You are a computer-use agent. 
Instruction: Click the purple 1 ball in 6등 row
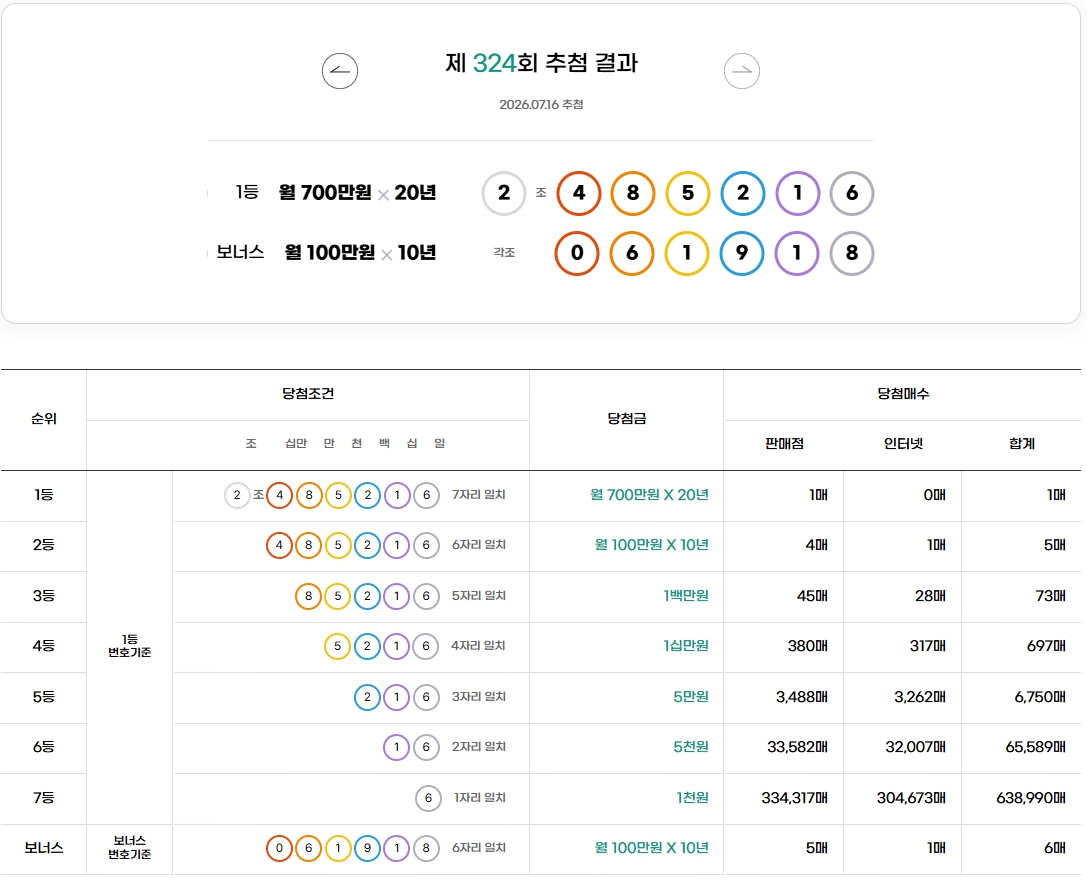pos(397,747)
